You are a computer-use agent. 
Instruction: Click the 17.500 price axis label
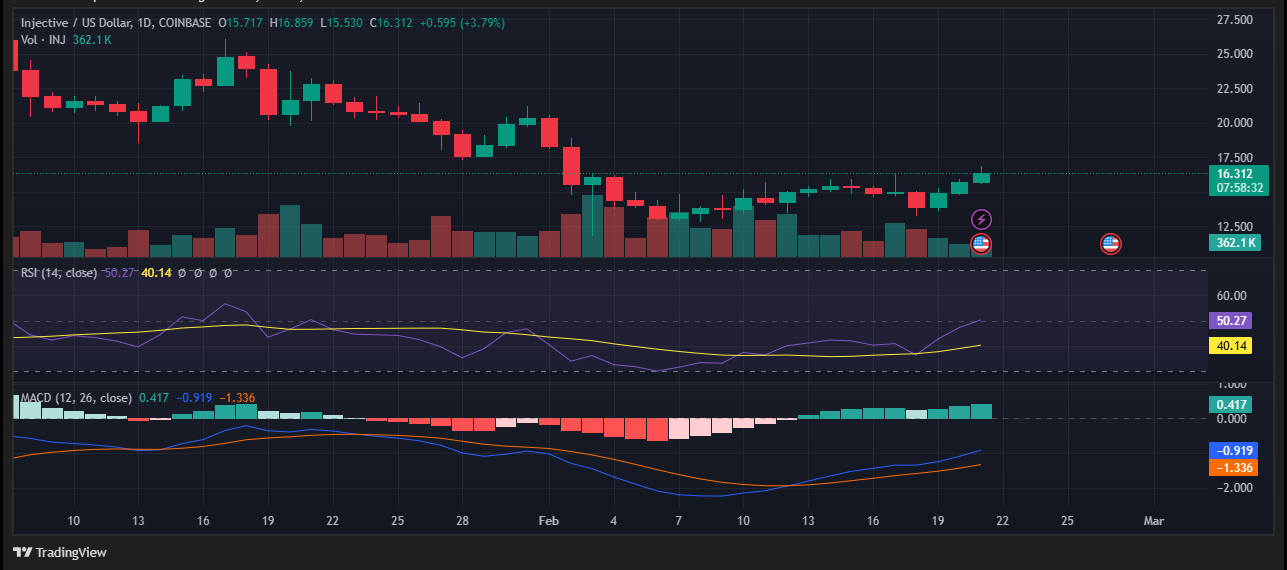tap(1234, 158)
